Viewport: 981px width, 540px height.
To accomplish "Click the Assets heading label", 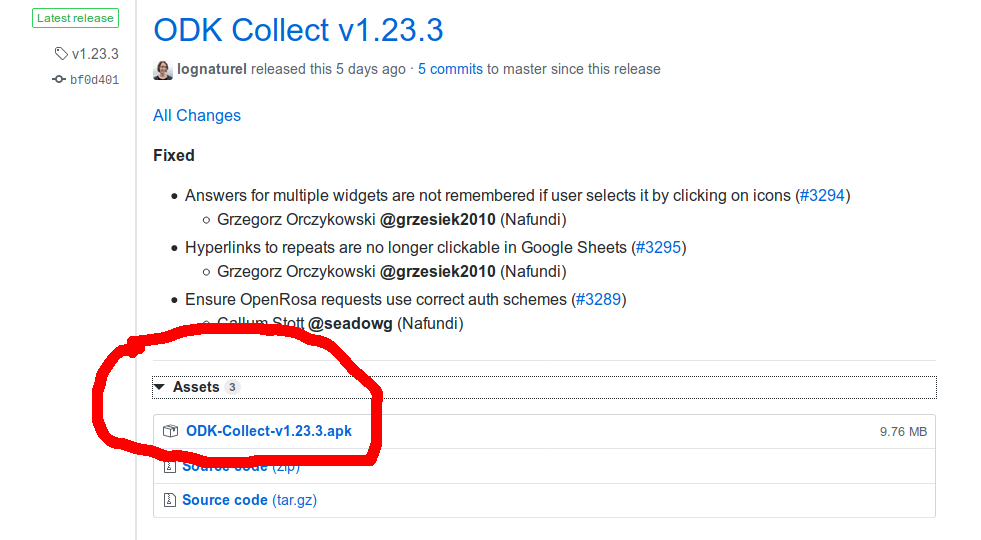I will pos(196,387).
